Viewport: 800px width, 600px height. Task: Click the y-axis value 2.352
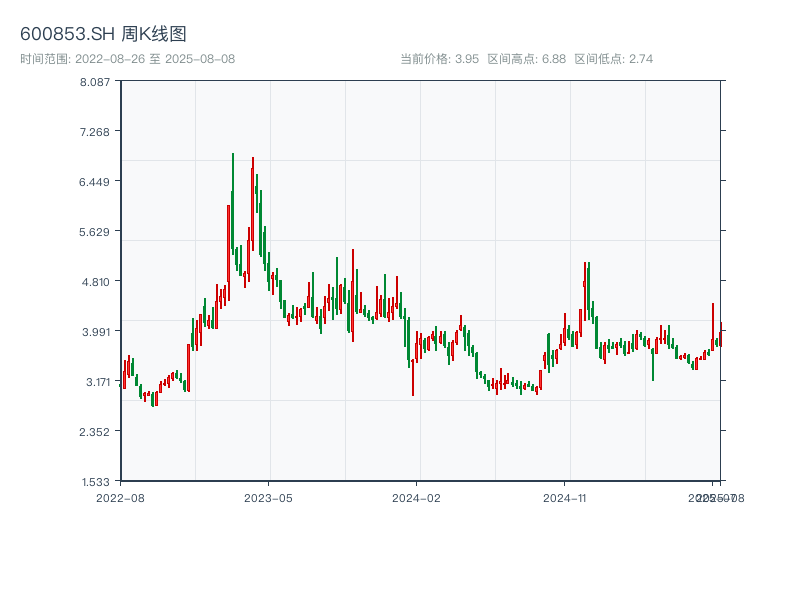94,432
